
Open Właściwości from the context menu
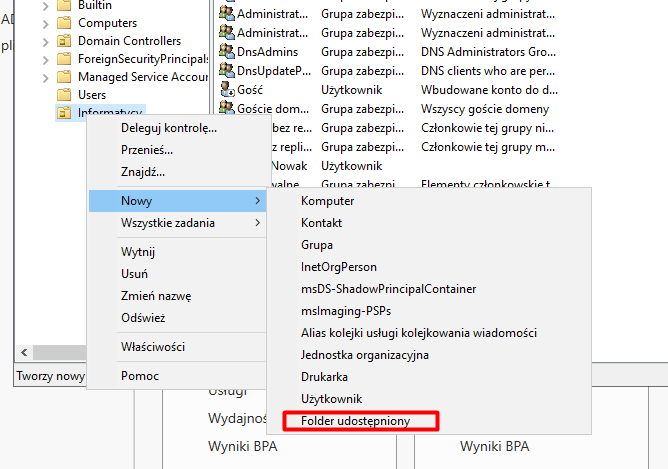tap(152, 347)
